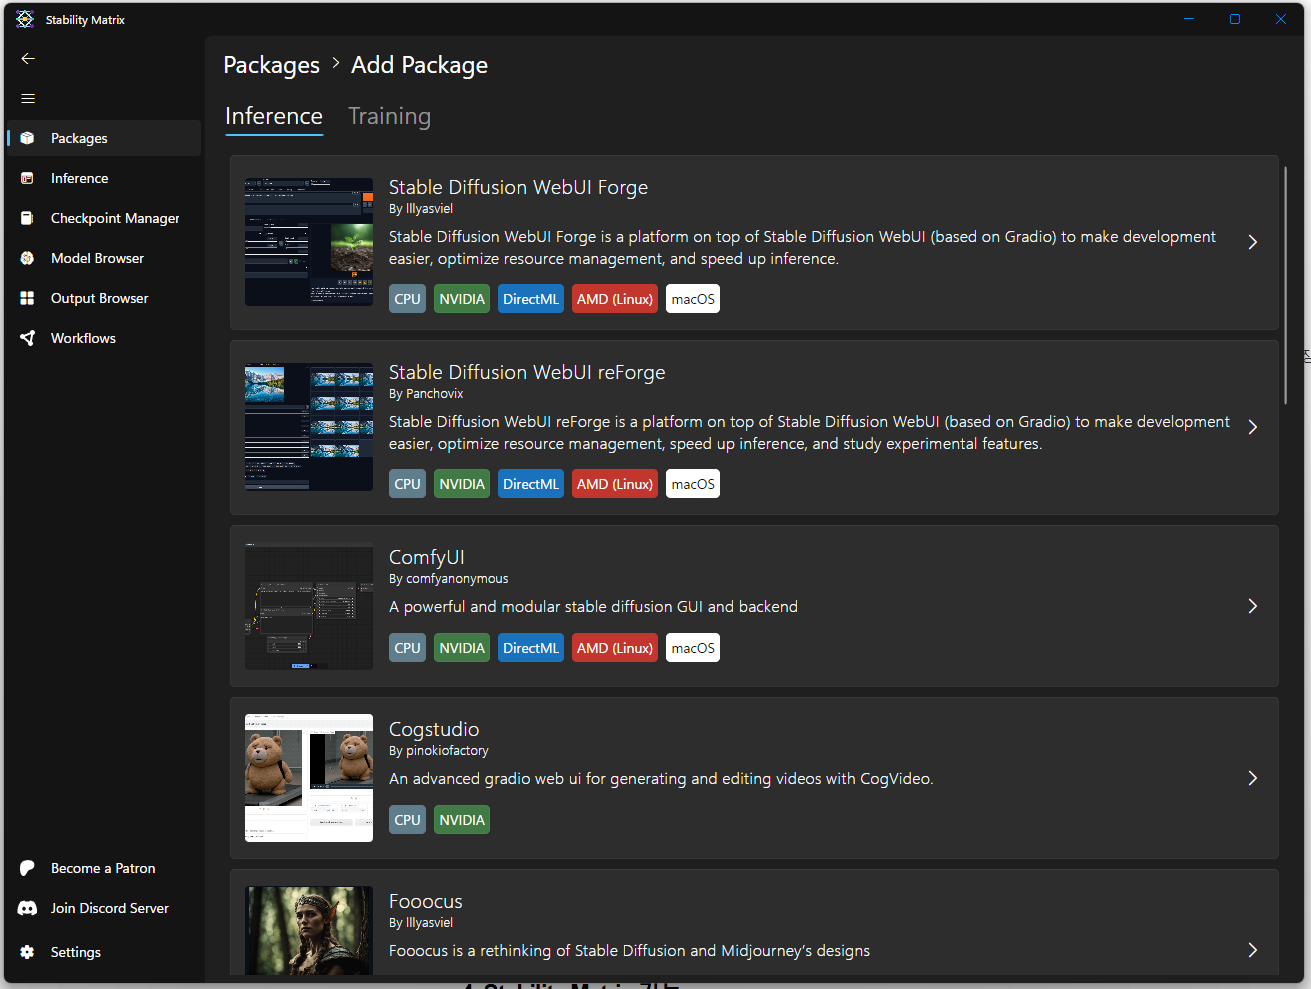
Task: Open the Inference sidebar item
Action: pyautogui.click(x=104, y=178)
